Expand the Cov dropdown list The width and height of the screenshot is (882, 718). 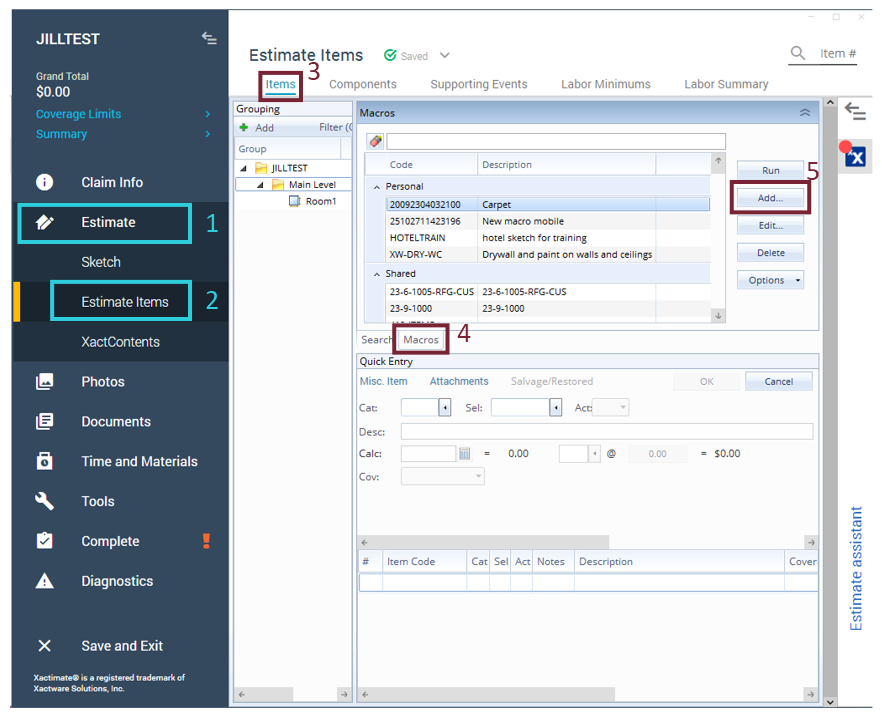479,478
